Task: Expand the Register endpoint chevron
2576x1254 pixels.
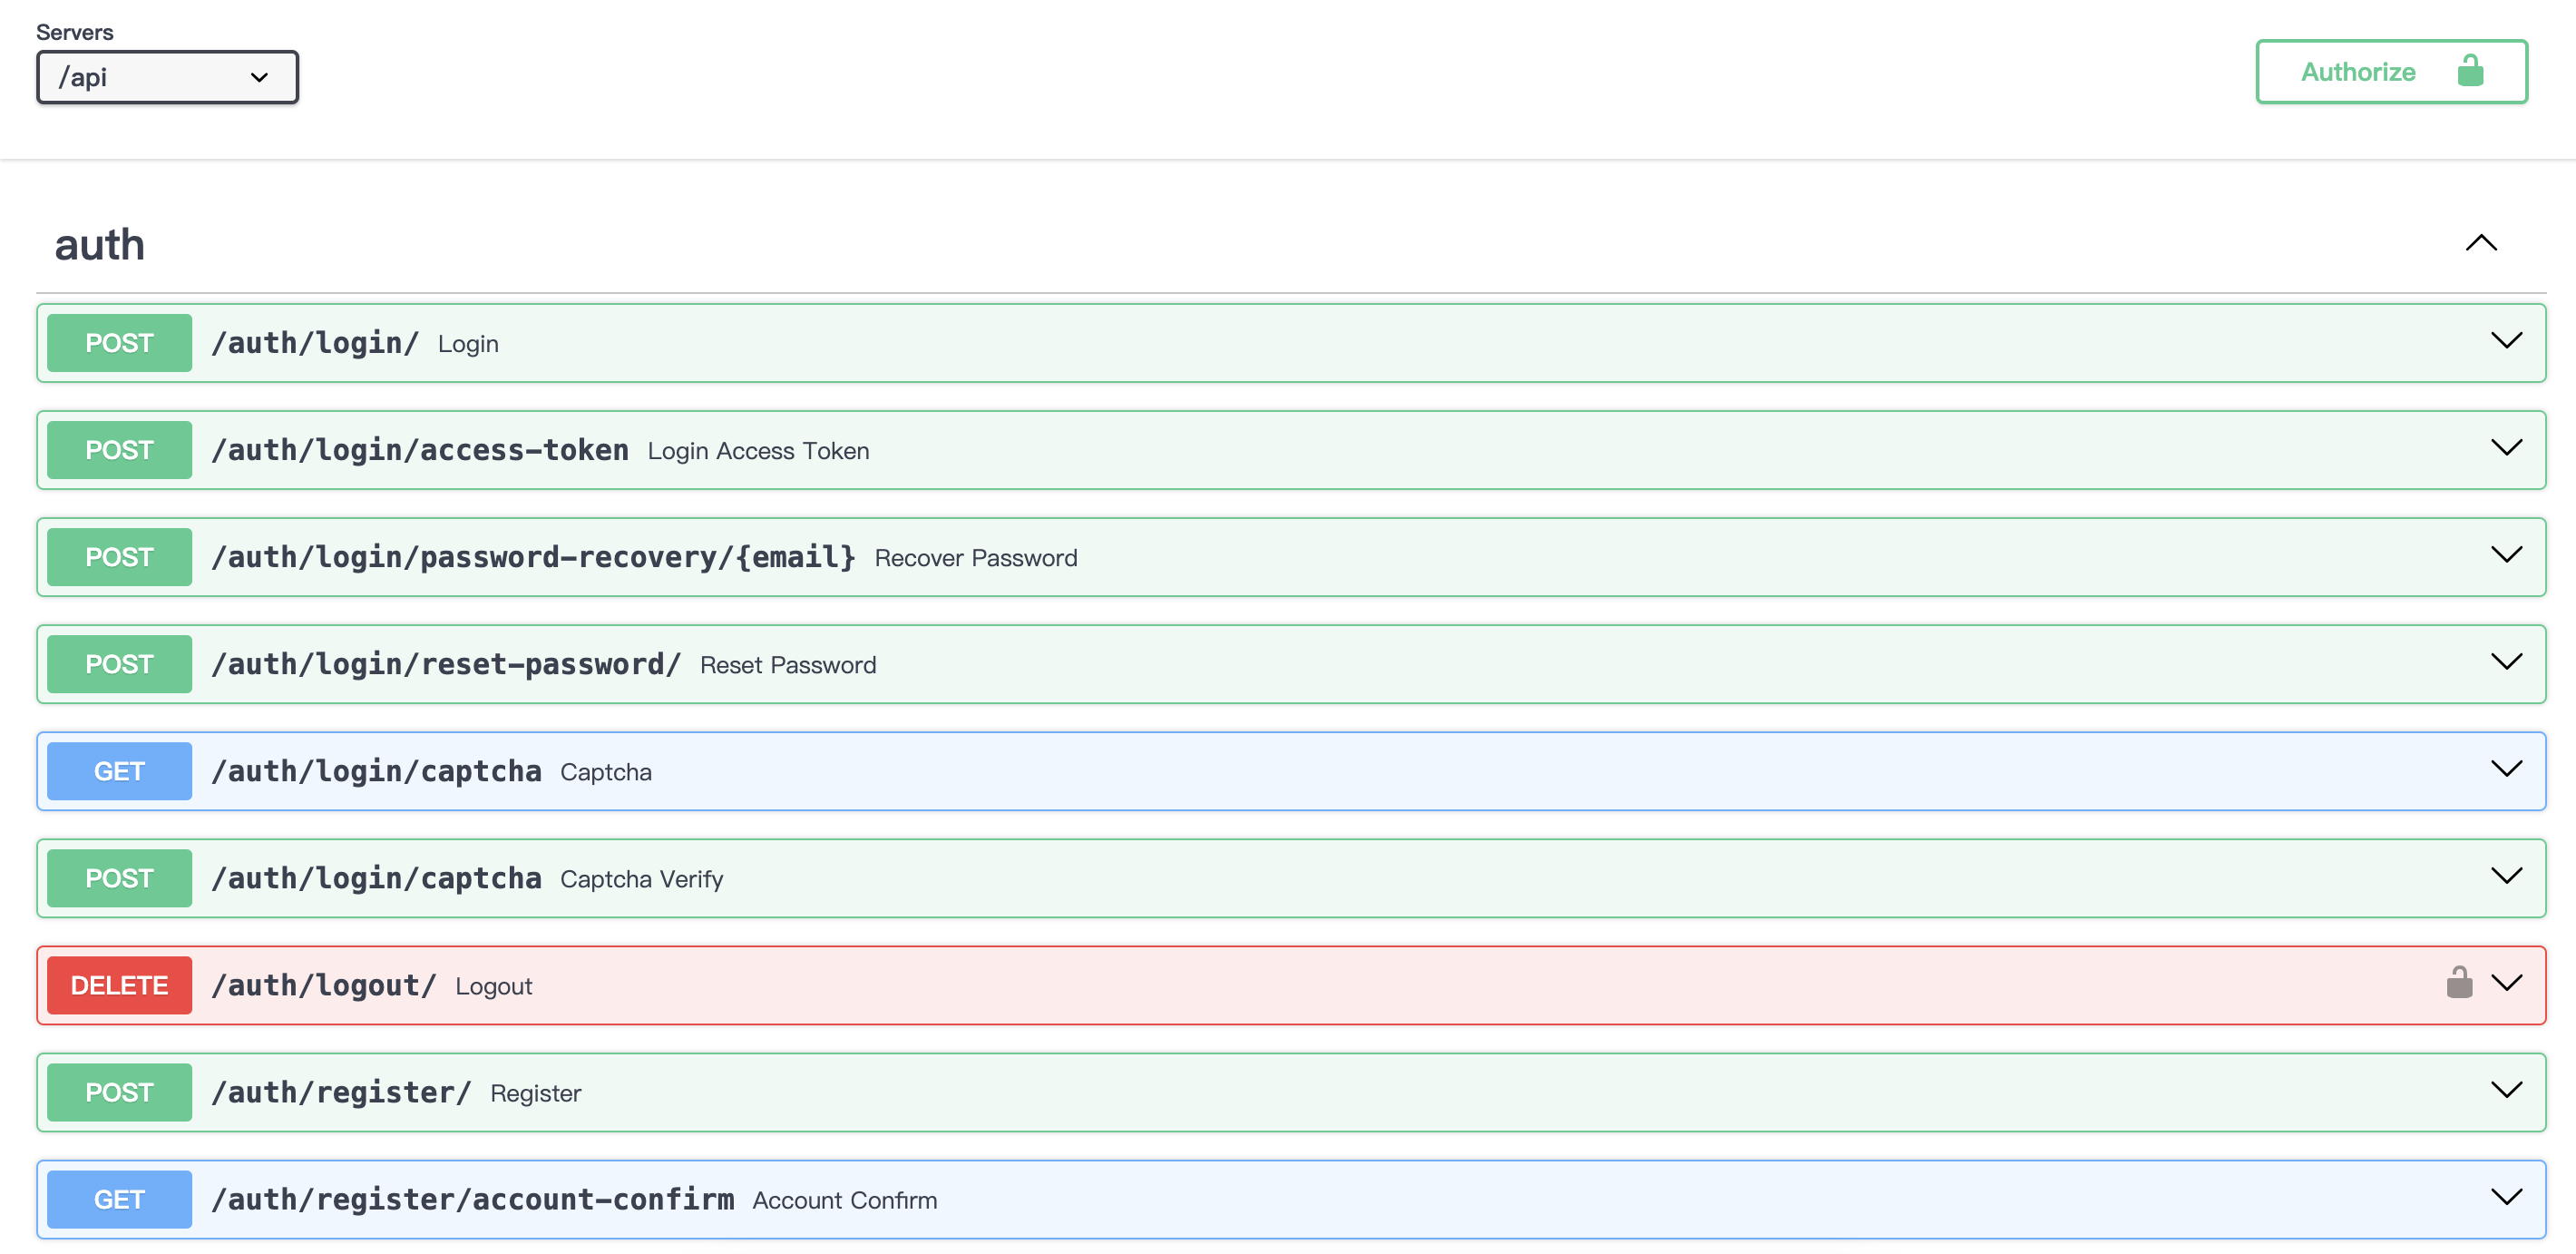Action: (x=2506, y=1090)
